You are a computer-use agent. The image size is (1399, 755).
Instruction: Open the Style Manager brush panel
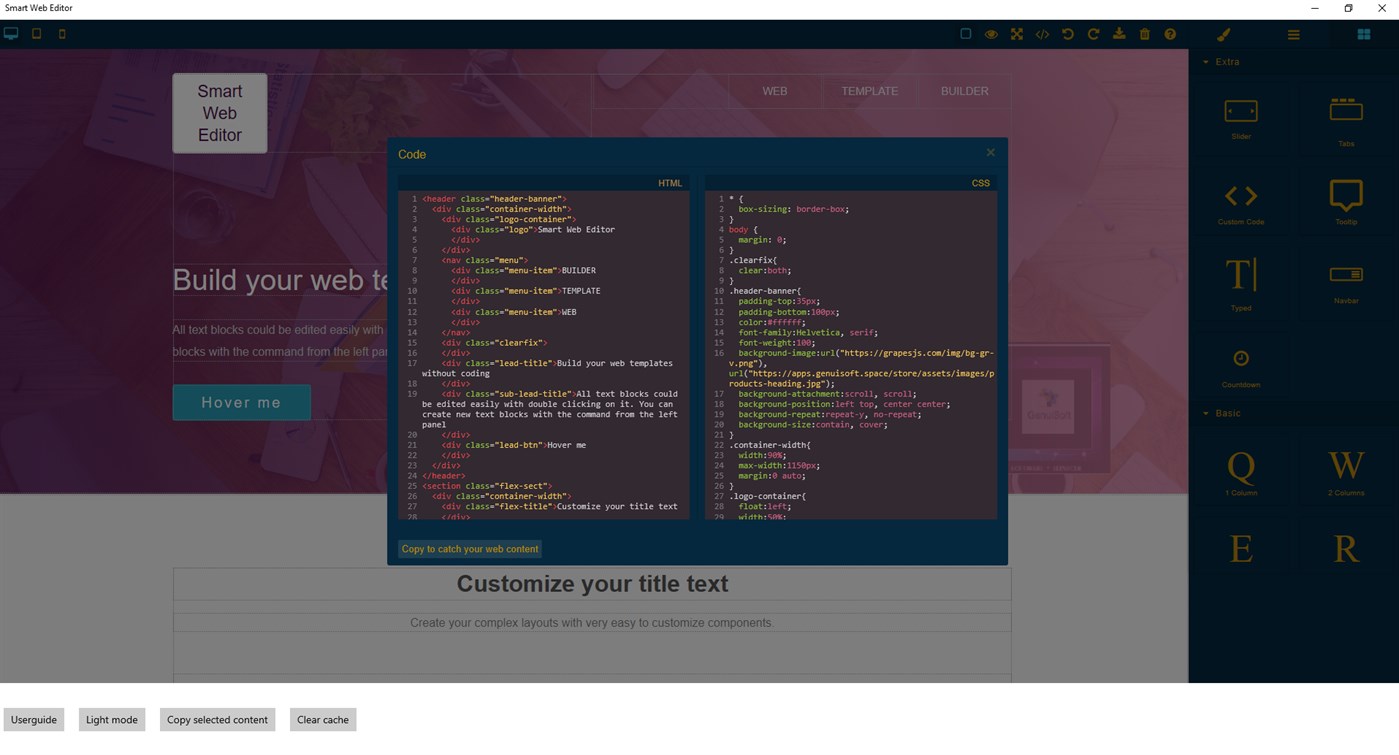(1223, 33)
